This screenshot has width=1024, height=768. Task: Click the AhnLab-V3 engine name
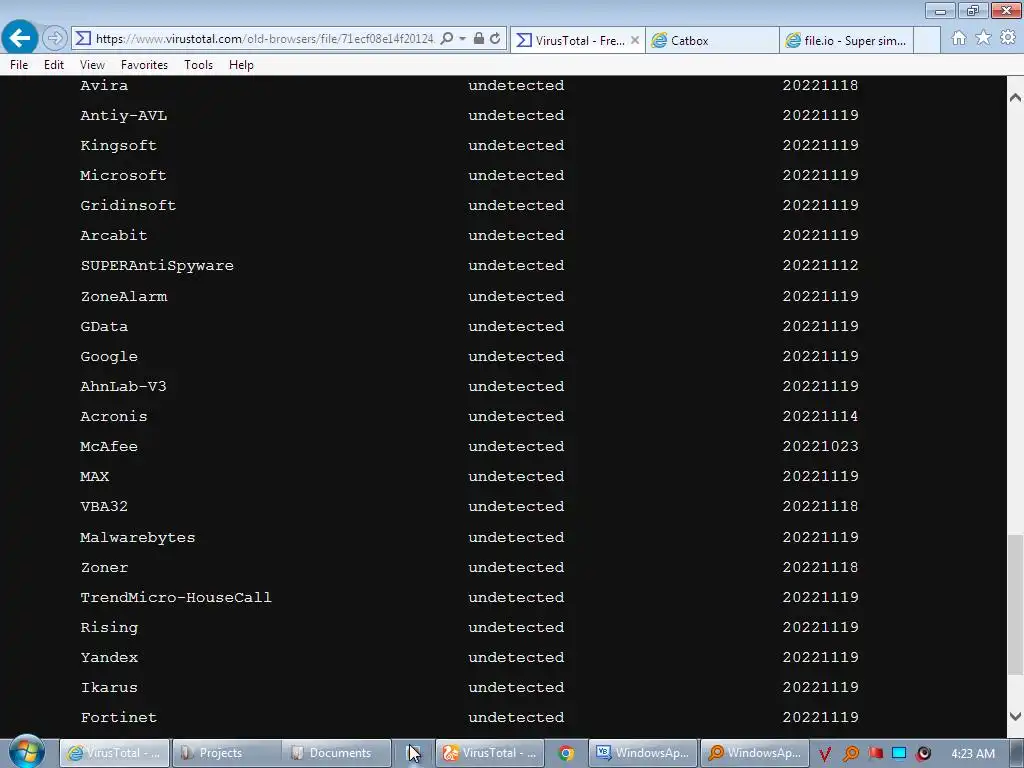coord(123,387)
